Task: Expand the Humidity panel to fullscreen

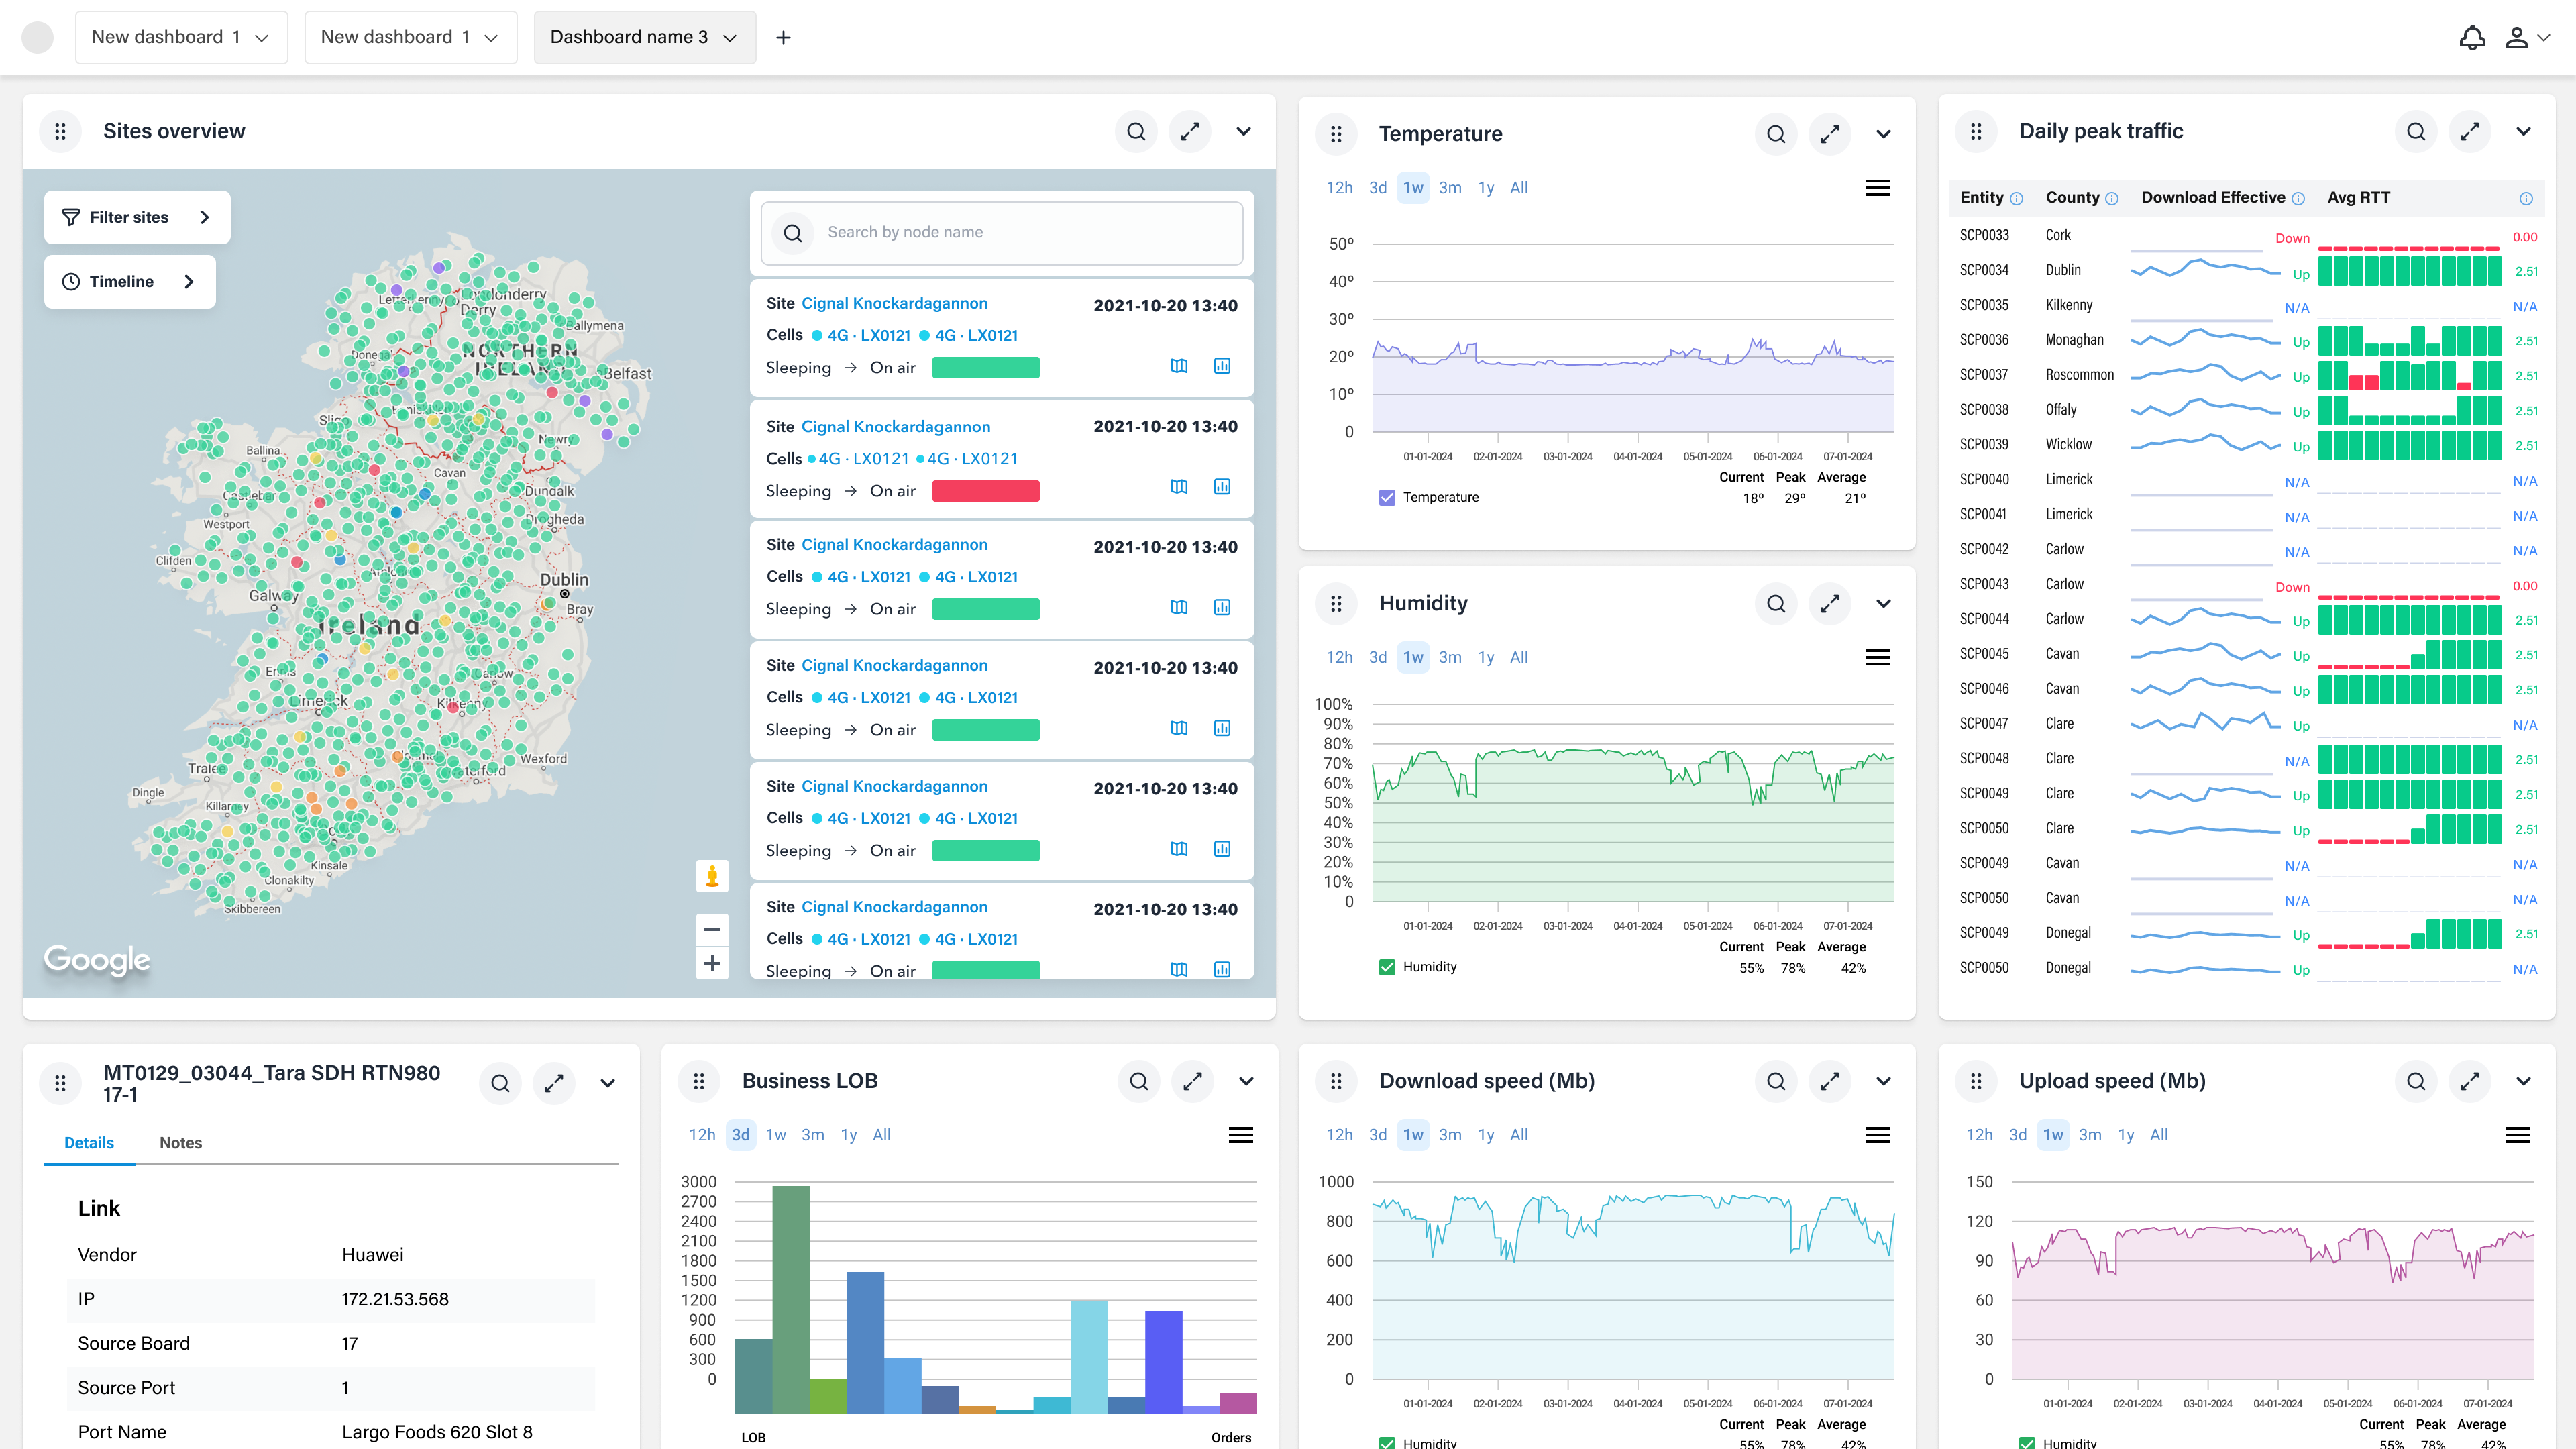Action: pos(1829,604)
